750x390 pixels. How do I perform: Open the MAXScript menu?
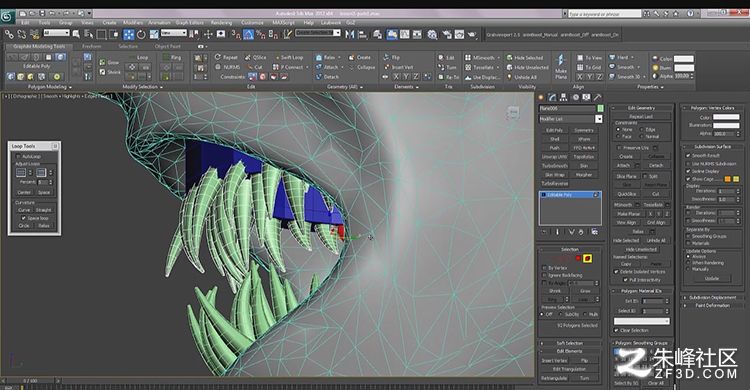pyautogui.click(x=283, y=22)
